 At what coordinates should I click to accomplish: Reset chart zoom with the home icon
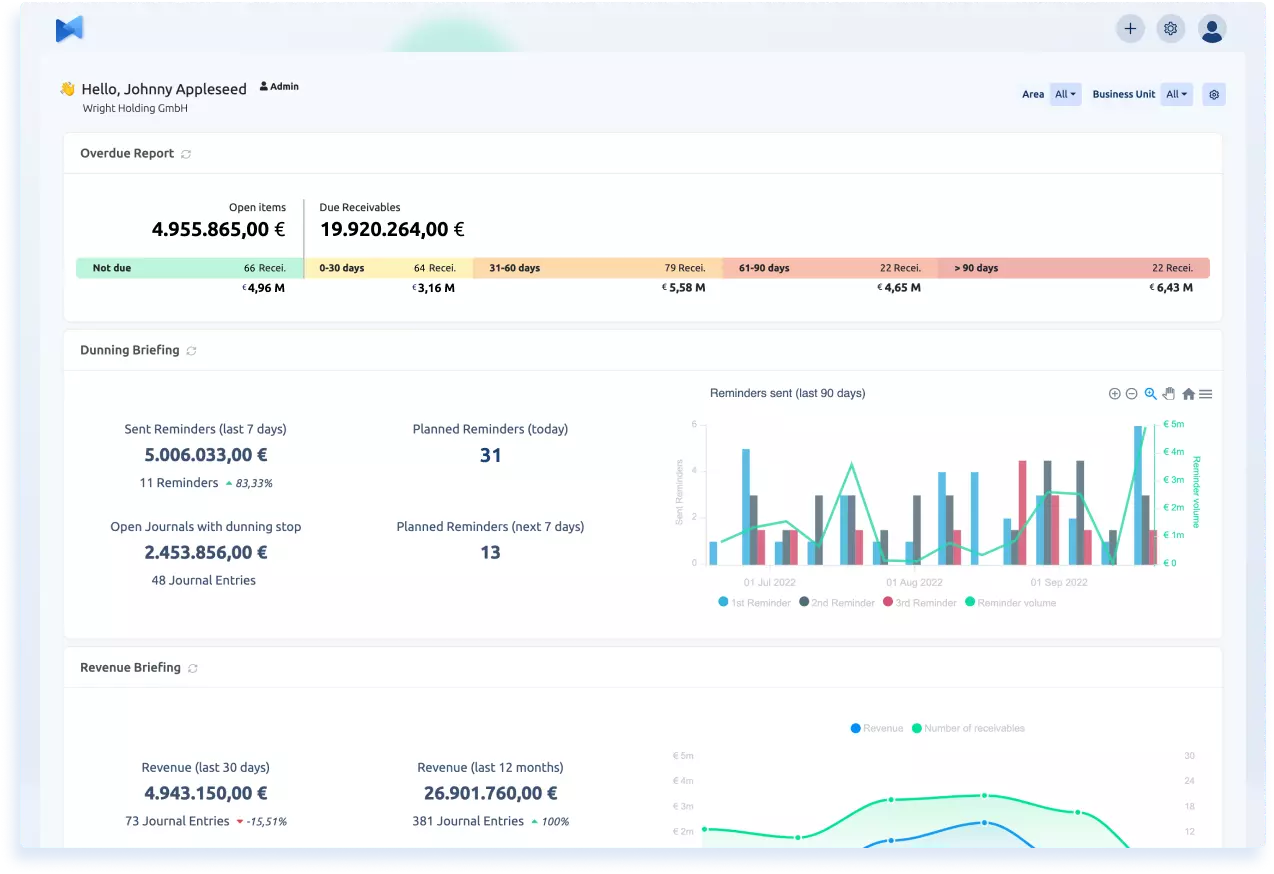[x=1188, y=394]
